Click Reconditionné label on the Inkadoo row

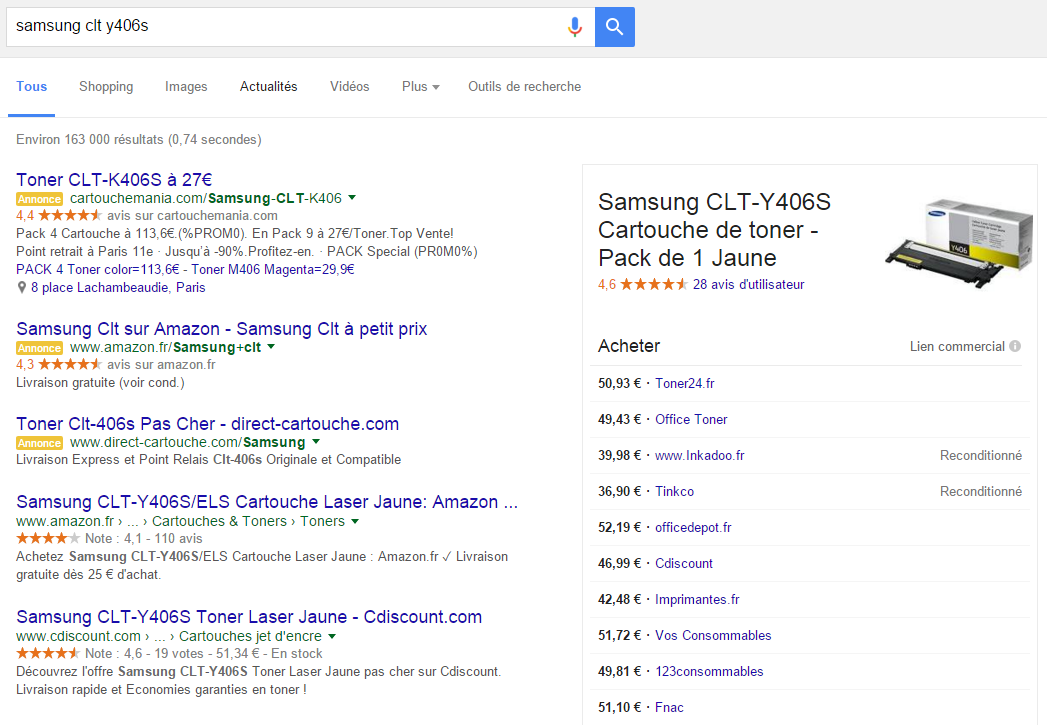point(981,455)
